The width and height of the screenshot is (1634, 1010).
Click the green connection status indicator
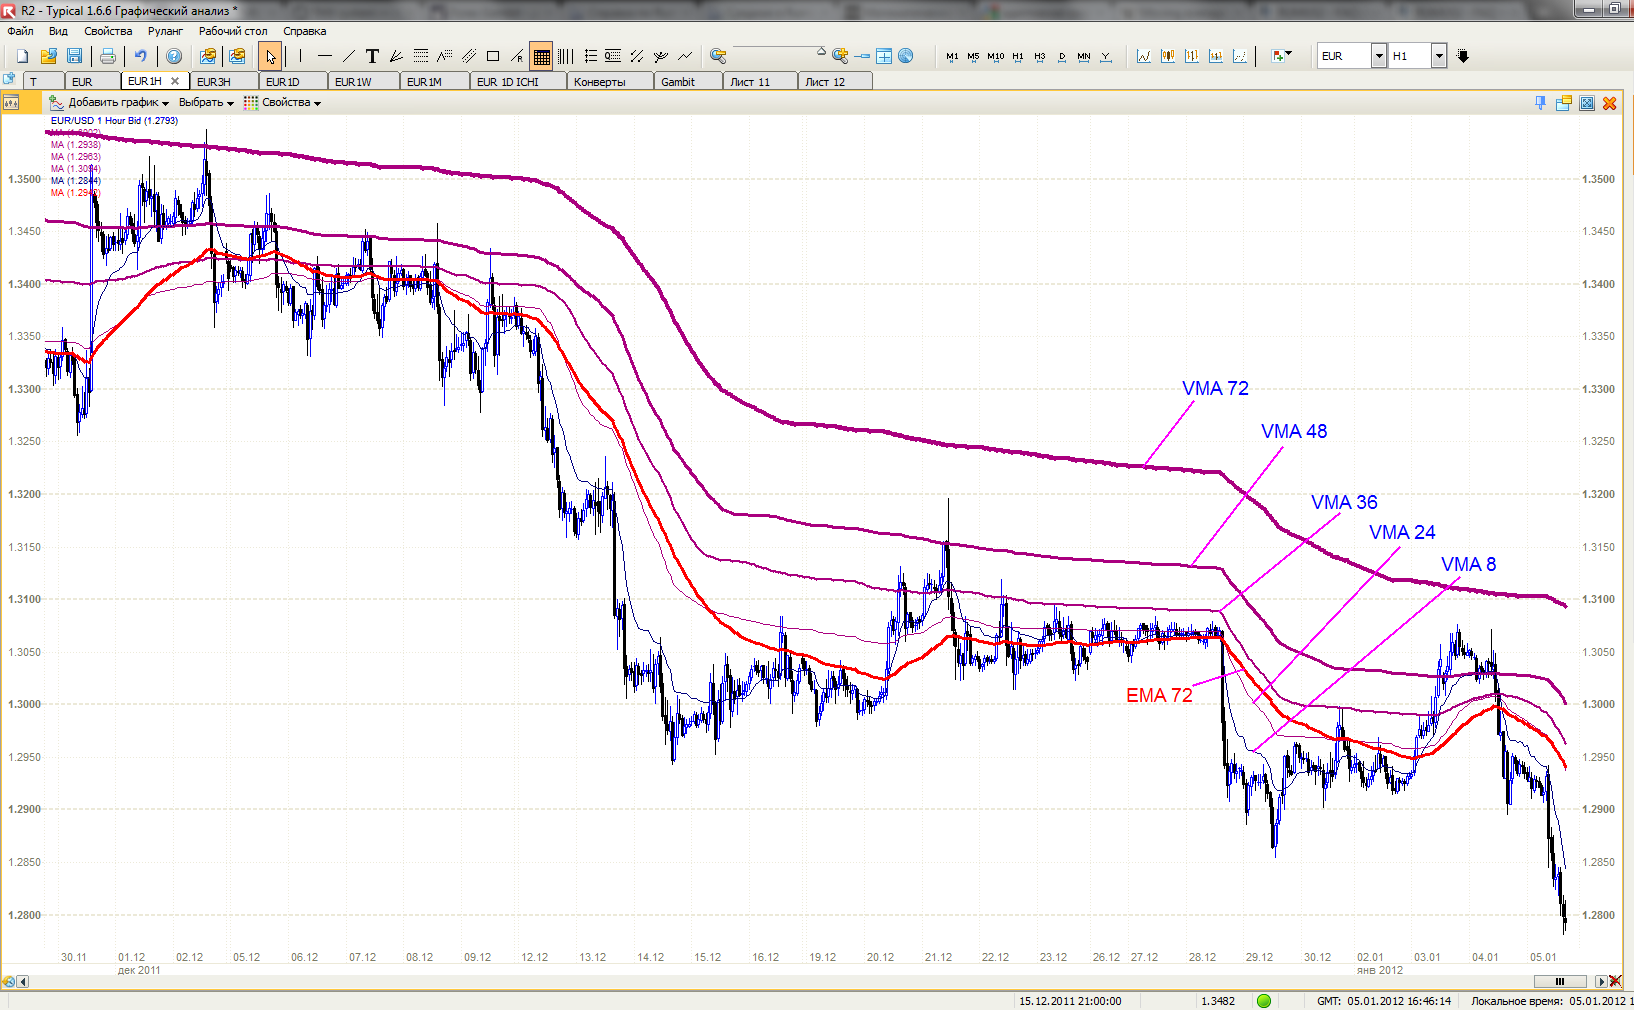point(1264,1001)
